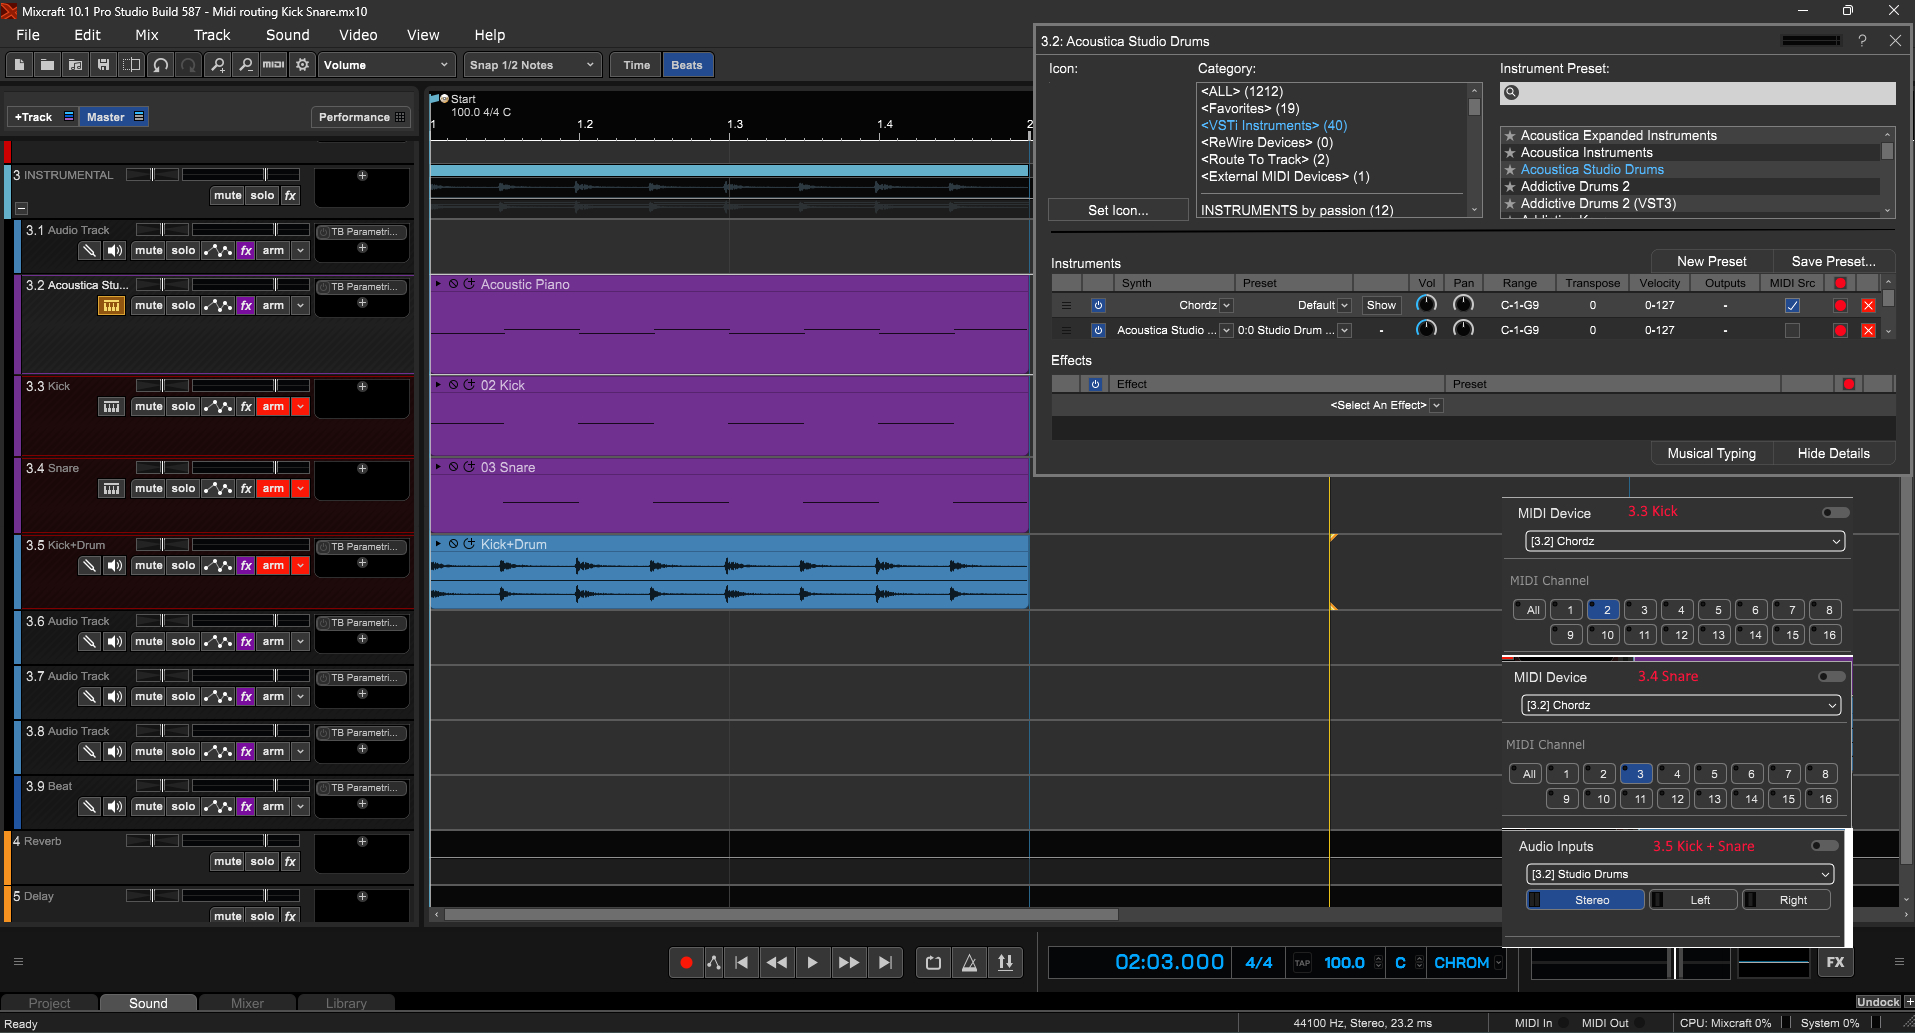Image resolution: width=1915 pixels, height=1033 pixels.
Task: Select MIDI channel 2 for 3.3 Kick
Action: 1603,610
